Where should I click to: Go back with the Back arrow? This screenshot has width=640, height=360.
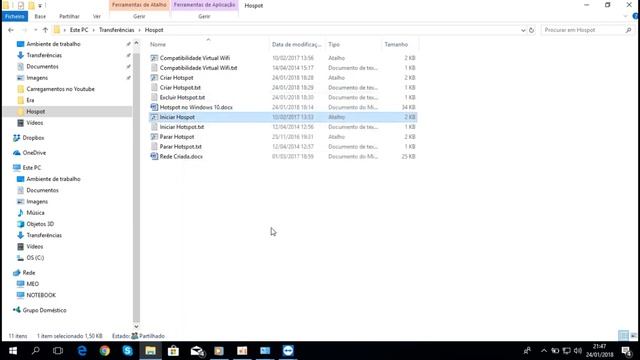[11, 30]
